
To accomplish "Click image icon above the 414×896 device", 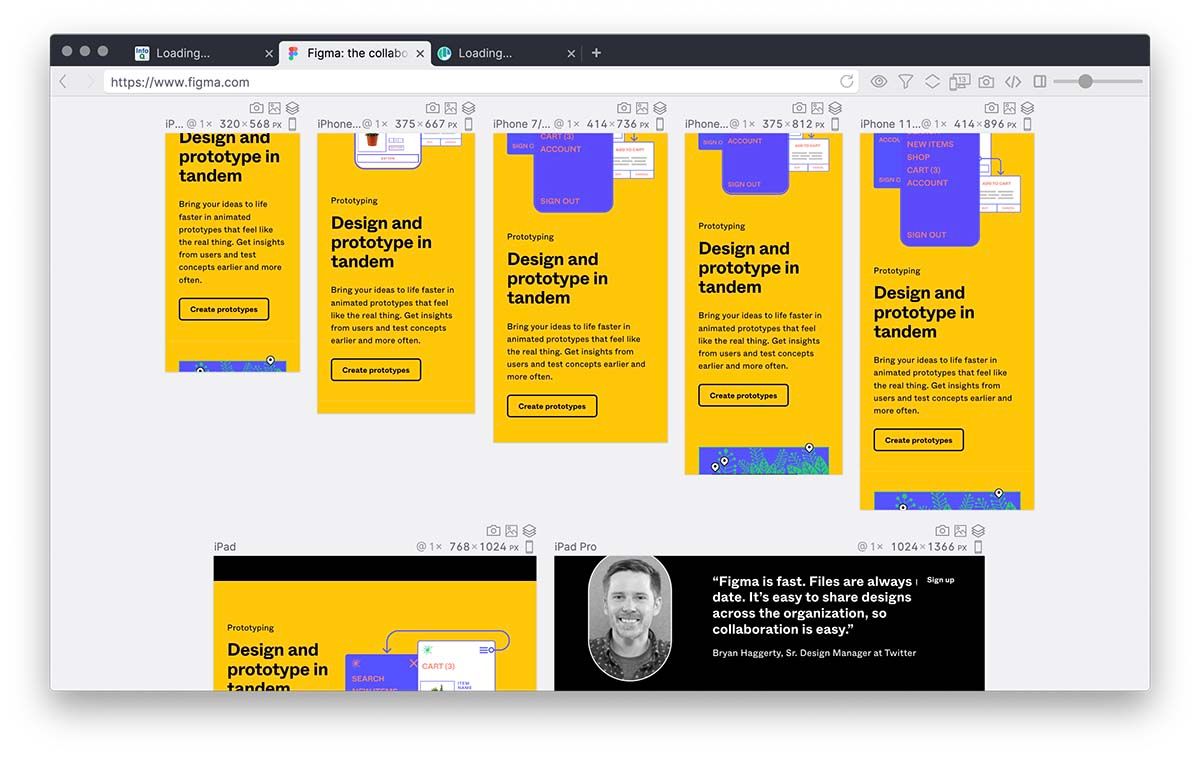I will coord(1009,108).
